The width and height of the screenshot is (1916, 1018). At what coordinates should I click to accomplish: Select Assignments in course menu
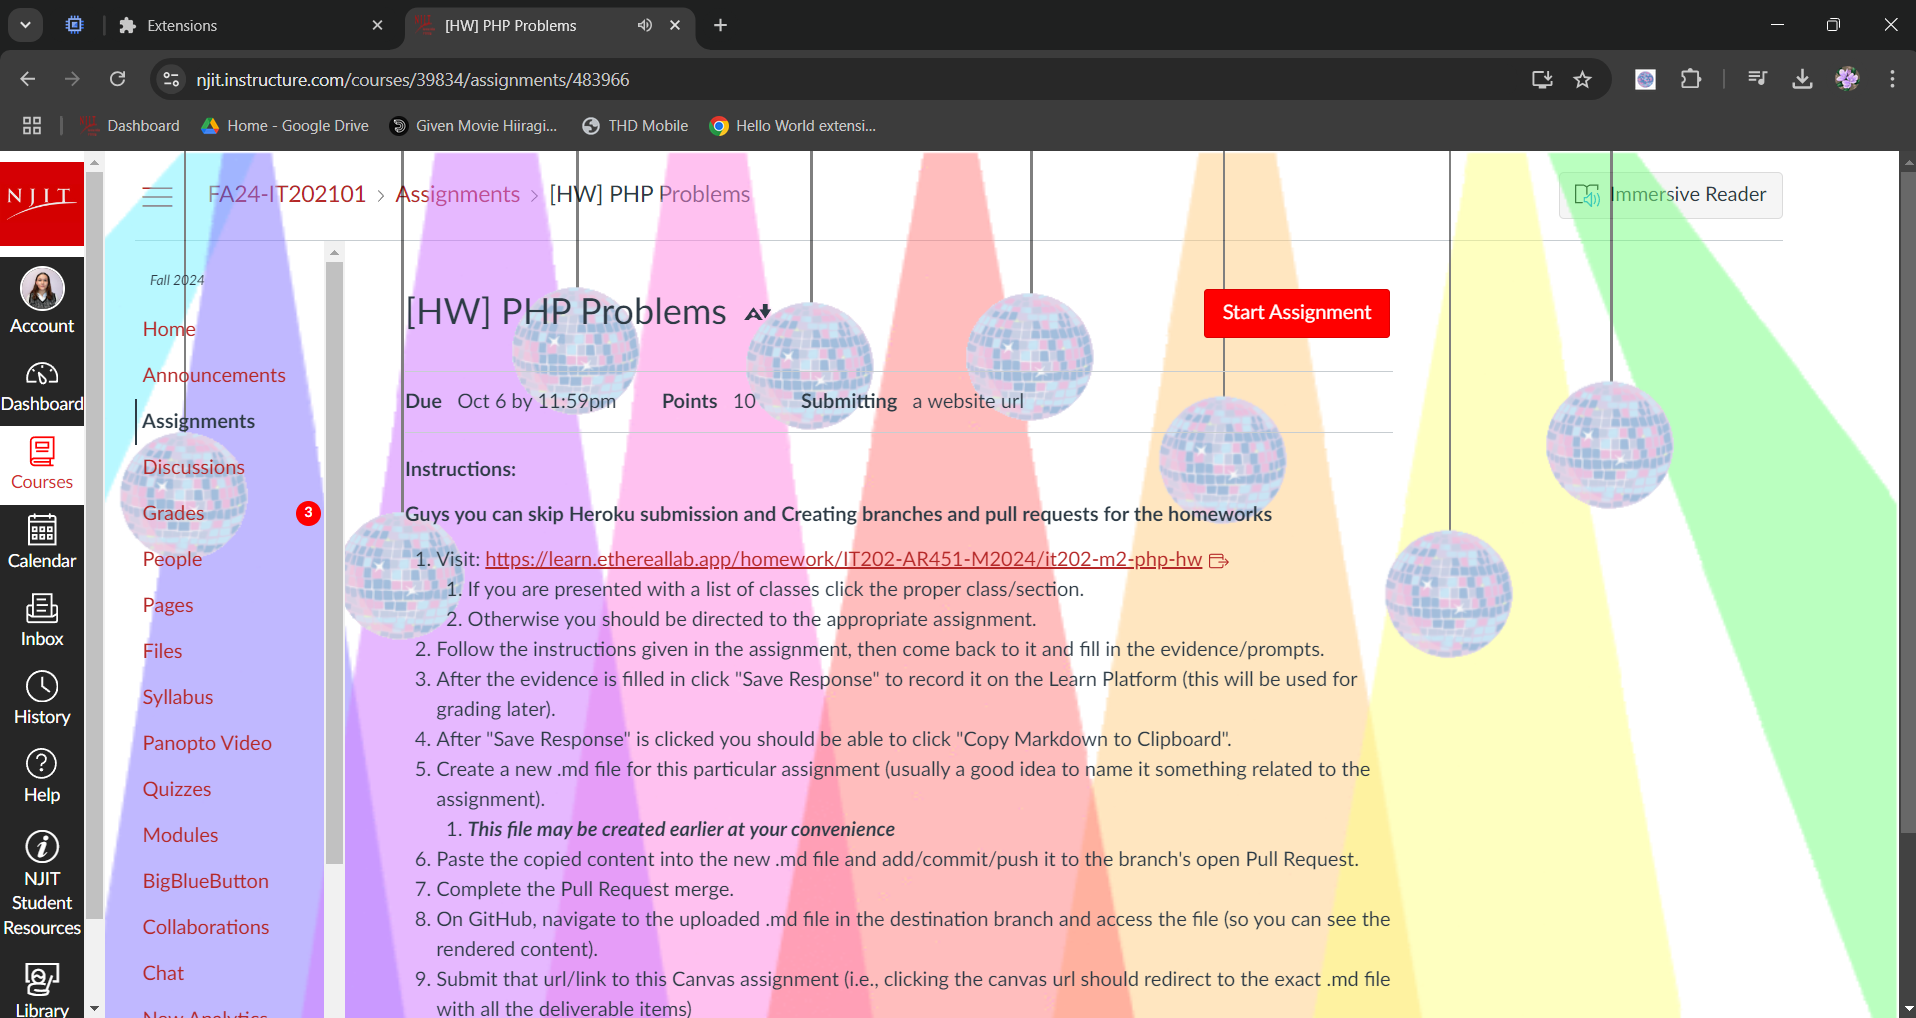pos(198,421)
